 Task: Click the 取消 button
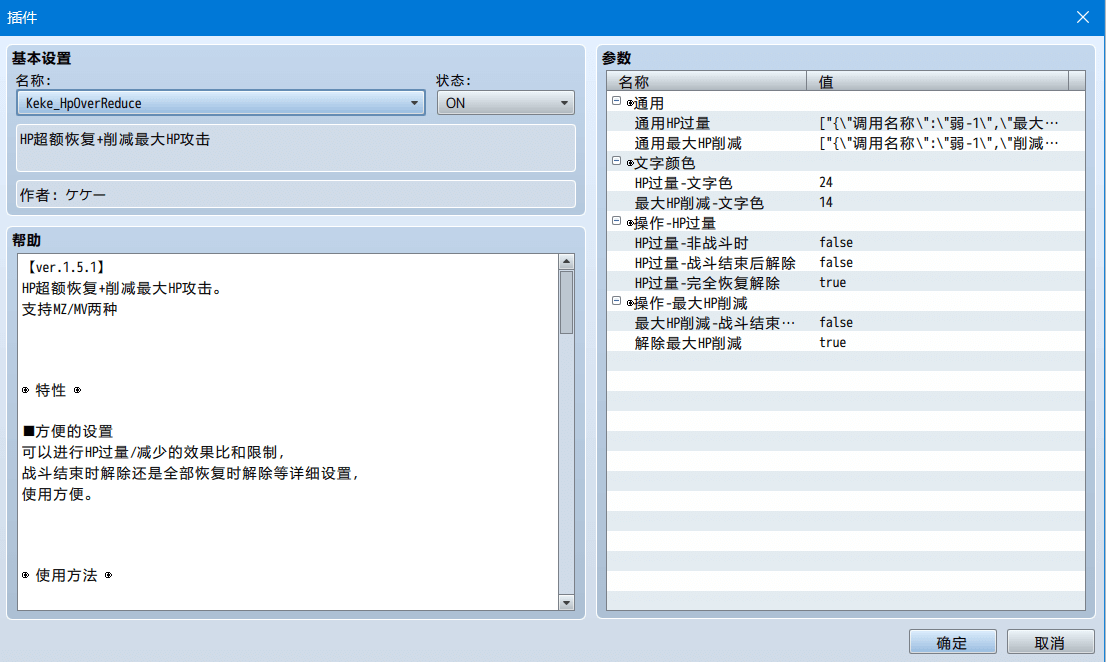1050,642
